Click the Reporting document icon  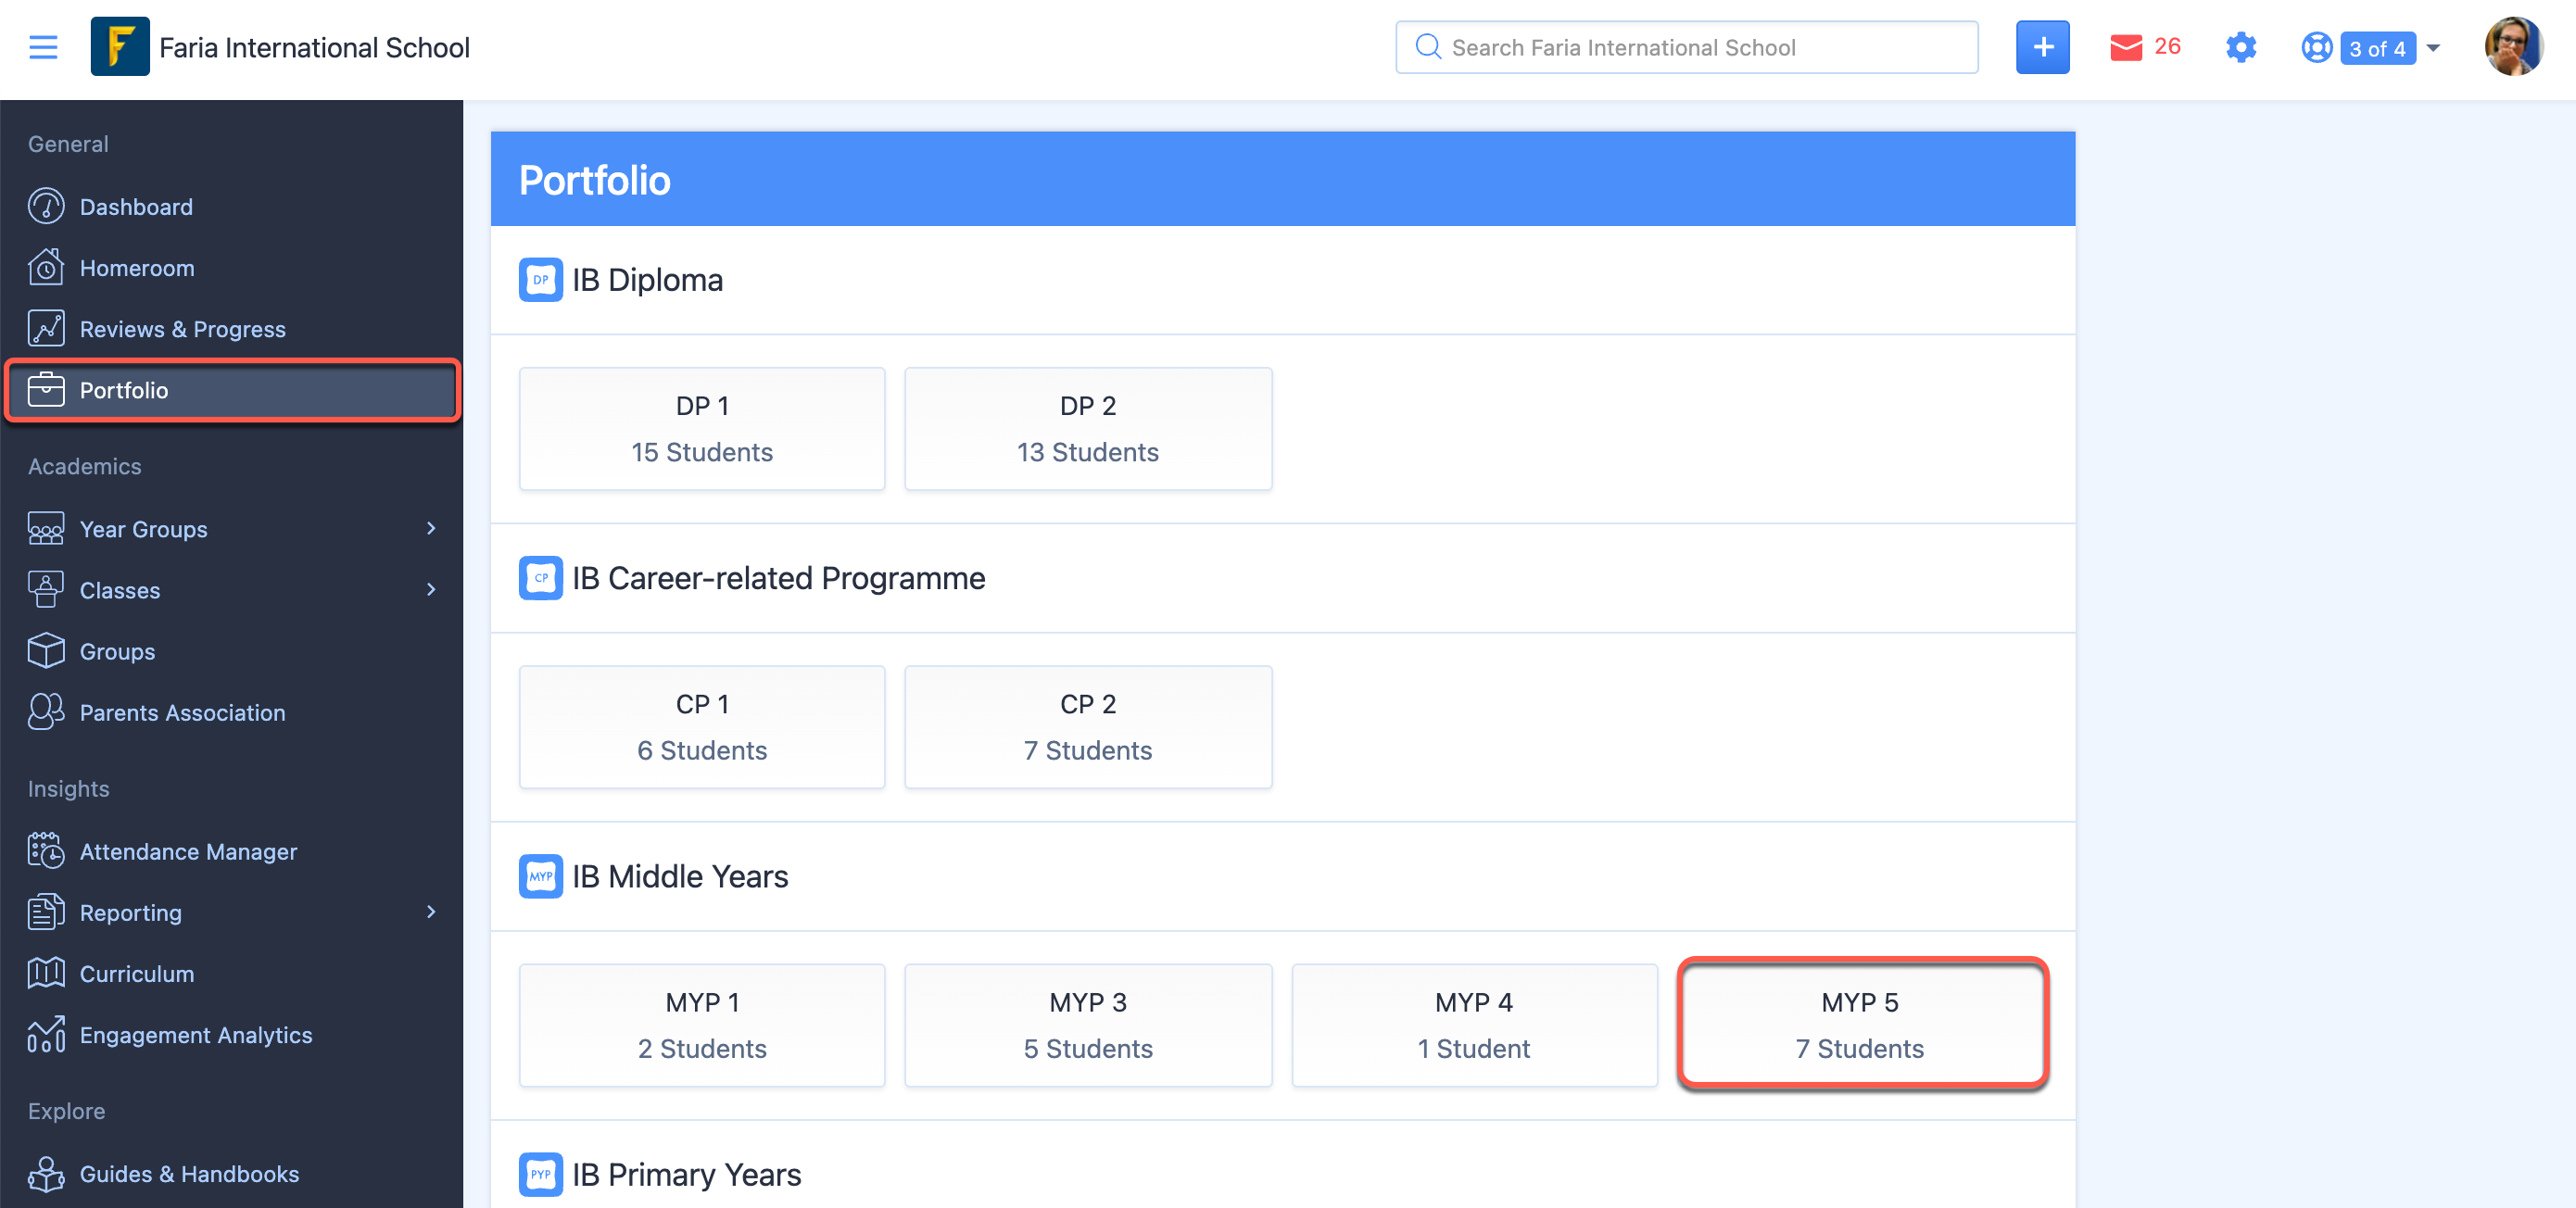46,912
